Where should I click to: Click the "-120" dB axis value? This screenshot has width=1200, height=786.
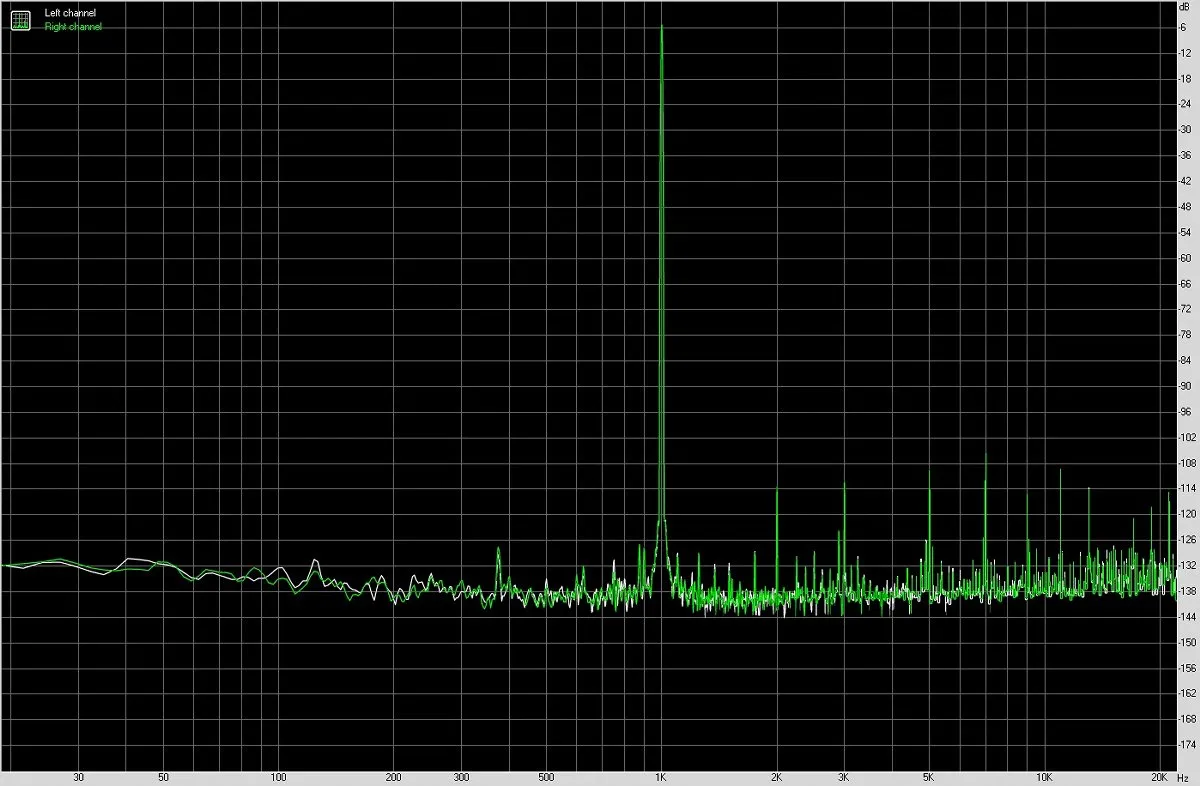click(x=1188, y=514)
